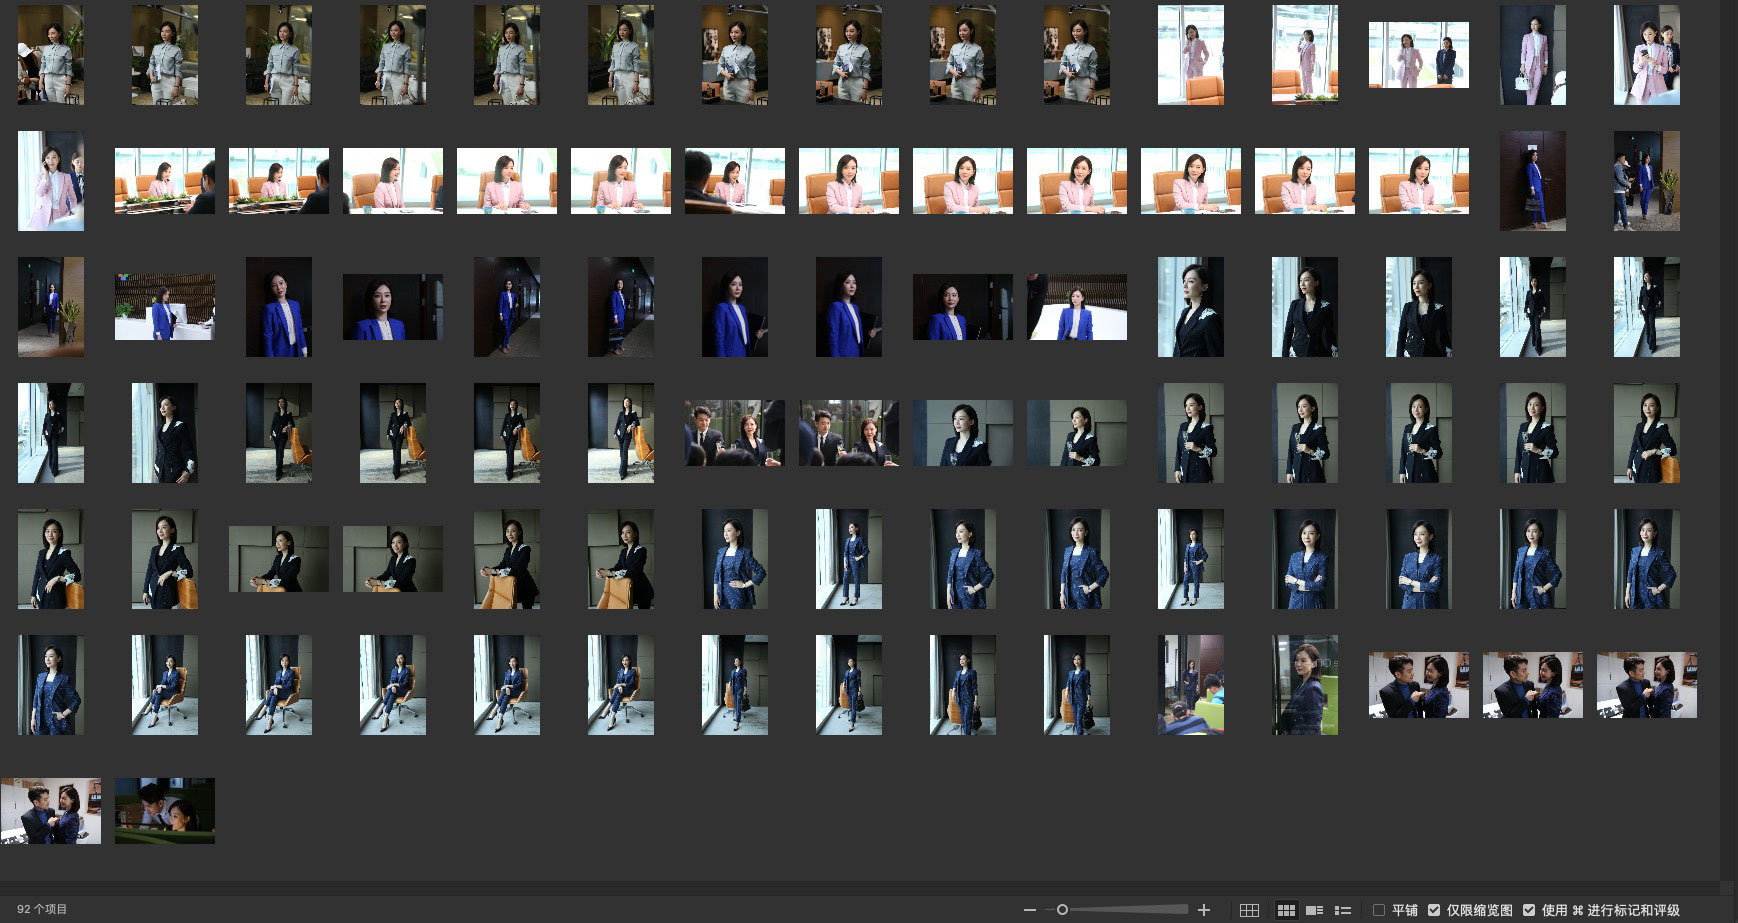Open the landscape photo of two women by window
The width and height of the screenshot is (1738, 923).
pyautogui.click(x=1419, y=55)
